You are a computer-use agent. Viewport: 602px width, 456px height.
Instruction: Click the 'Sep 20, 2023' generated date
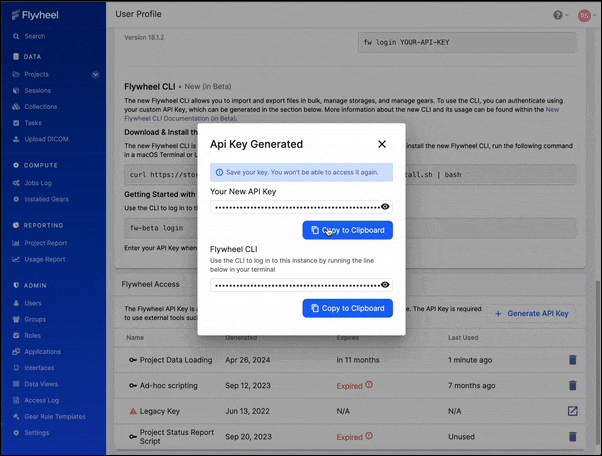point(248,437)
